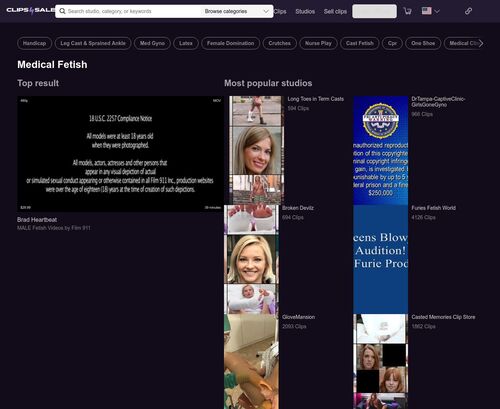Select the Med Gyno category chip
Viewport: 500px width, 409px height.
pos(152,43)
